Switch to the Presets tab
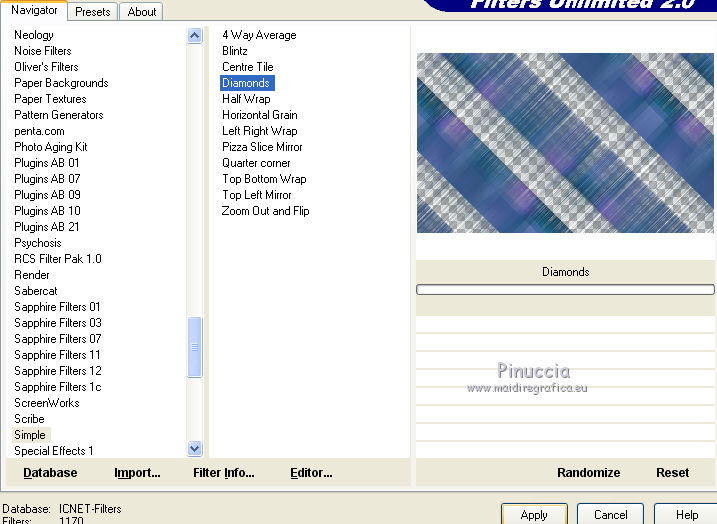Image resolution: width=717 pixels, height=524 pixels. click(x=93, y=11)
